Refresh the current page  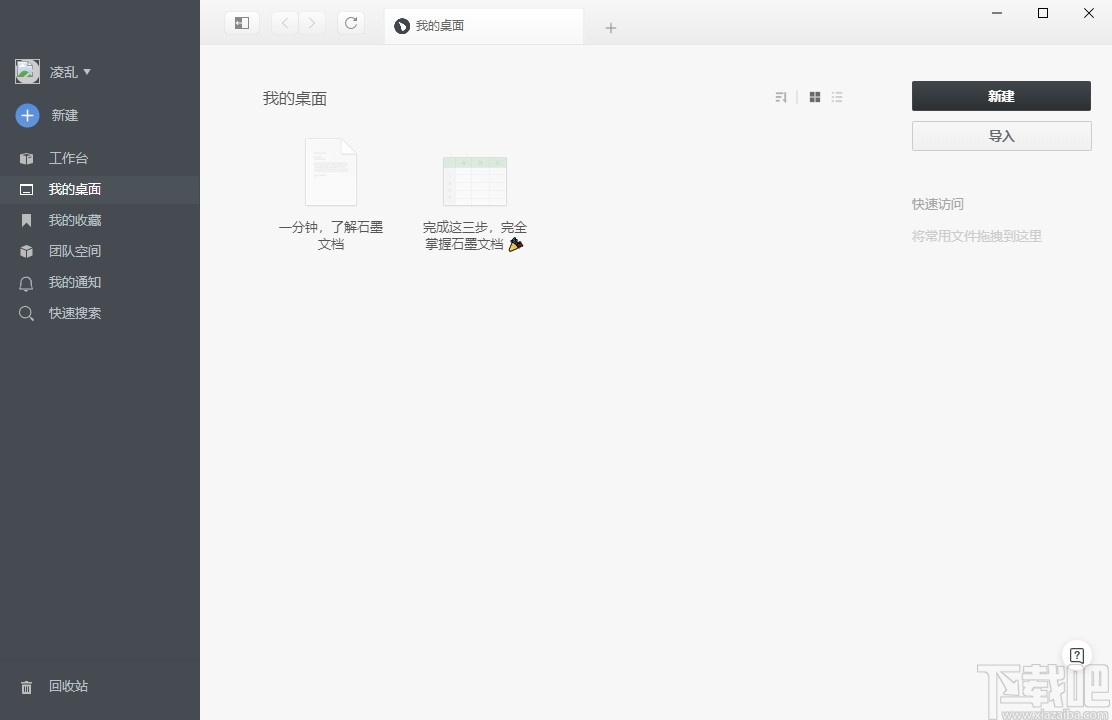pyautogui.click(x=350, y=22)
